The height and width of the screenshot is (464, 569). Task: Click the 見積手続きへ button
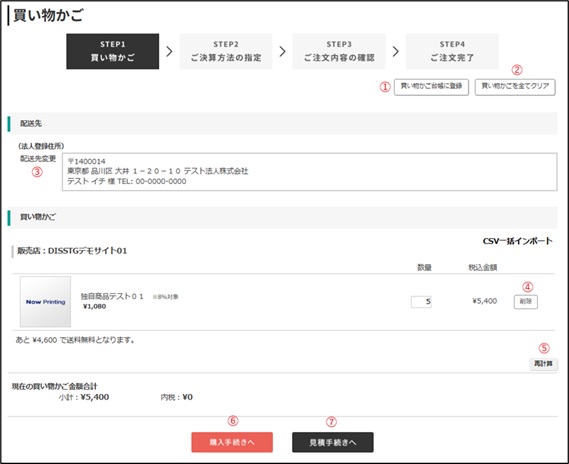pos(332,442)
